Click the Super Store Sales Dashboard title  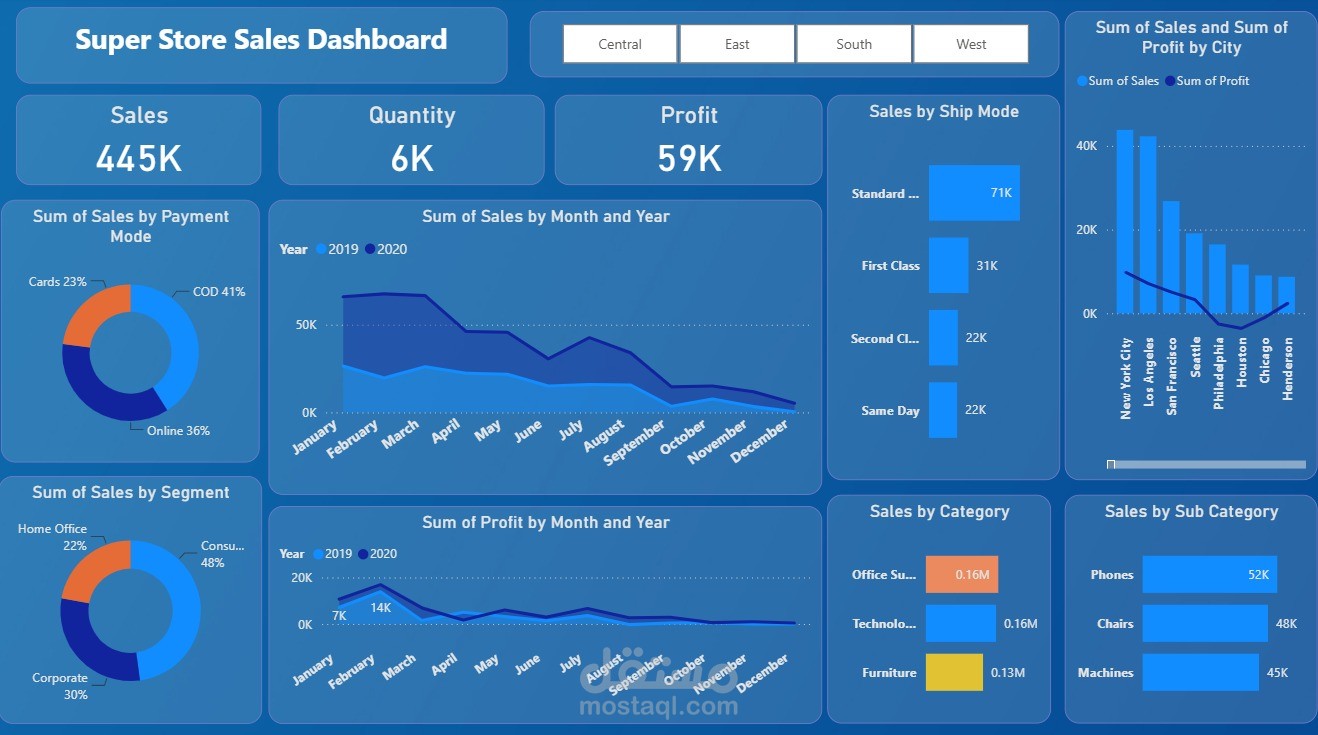pos(261,40)
